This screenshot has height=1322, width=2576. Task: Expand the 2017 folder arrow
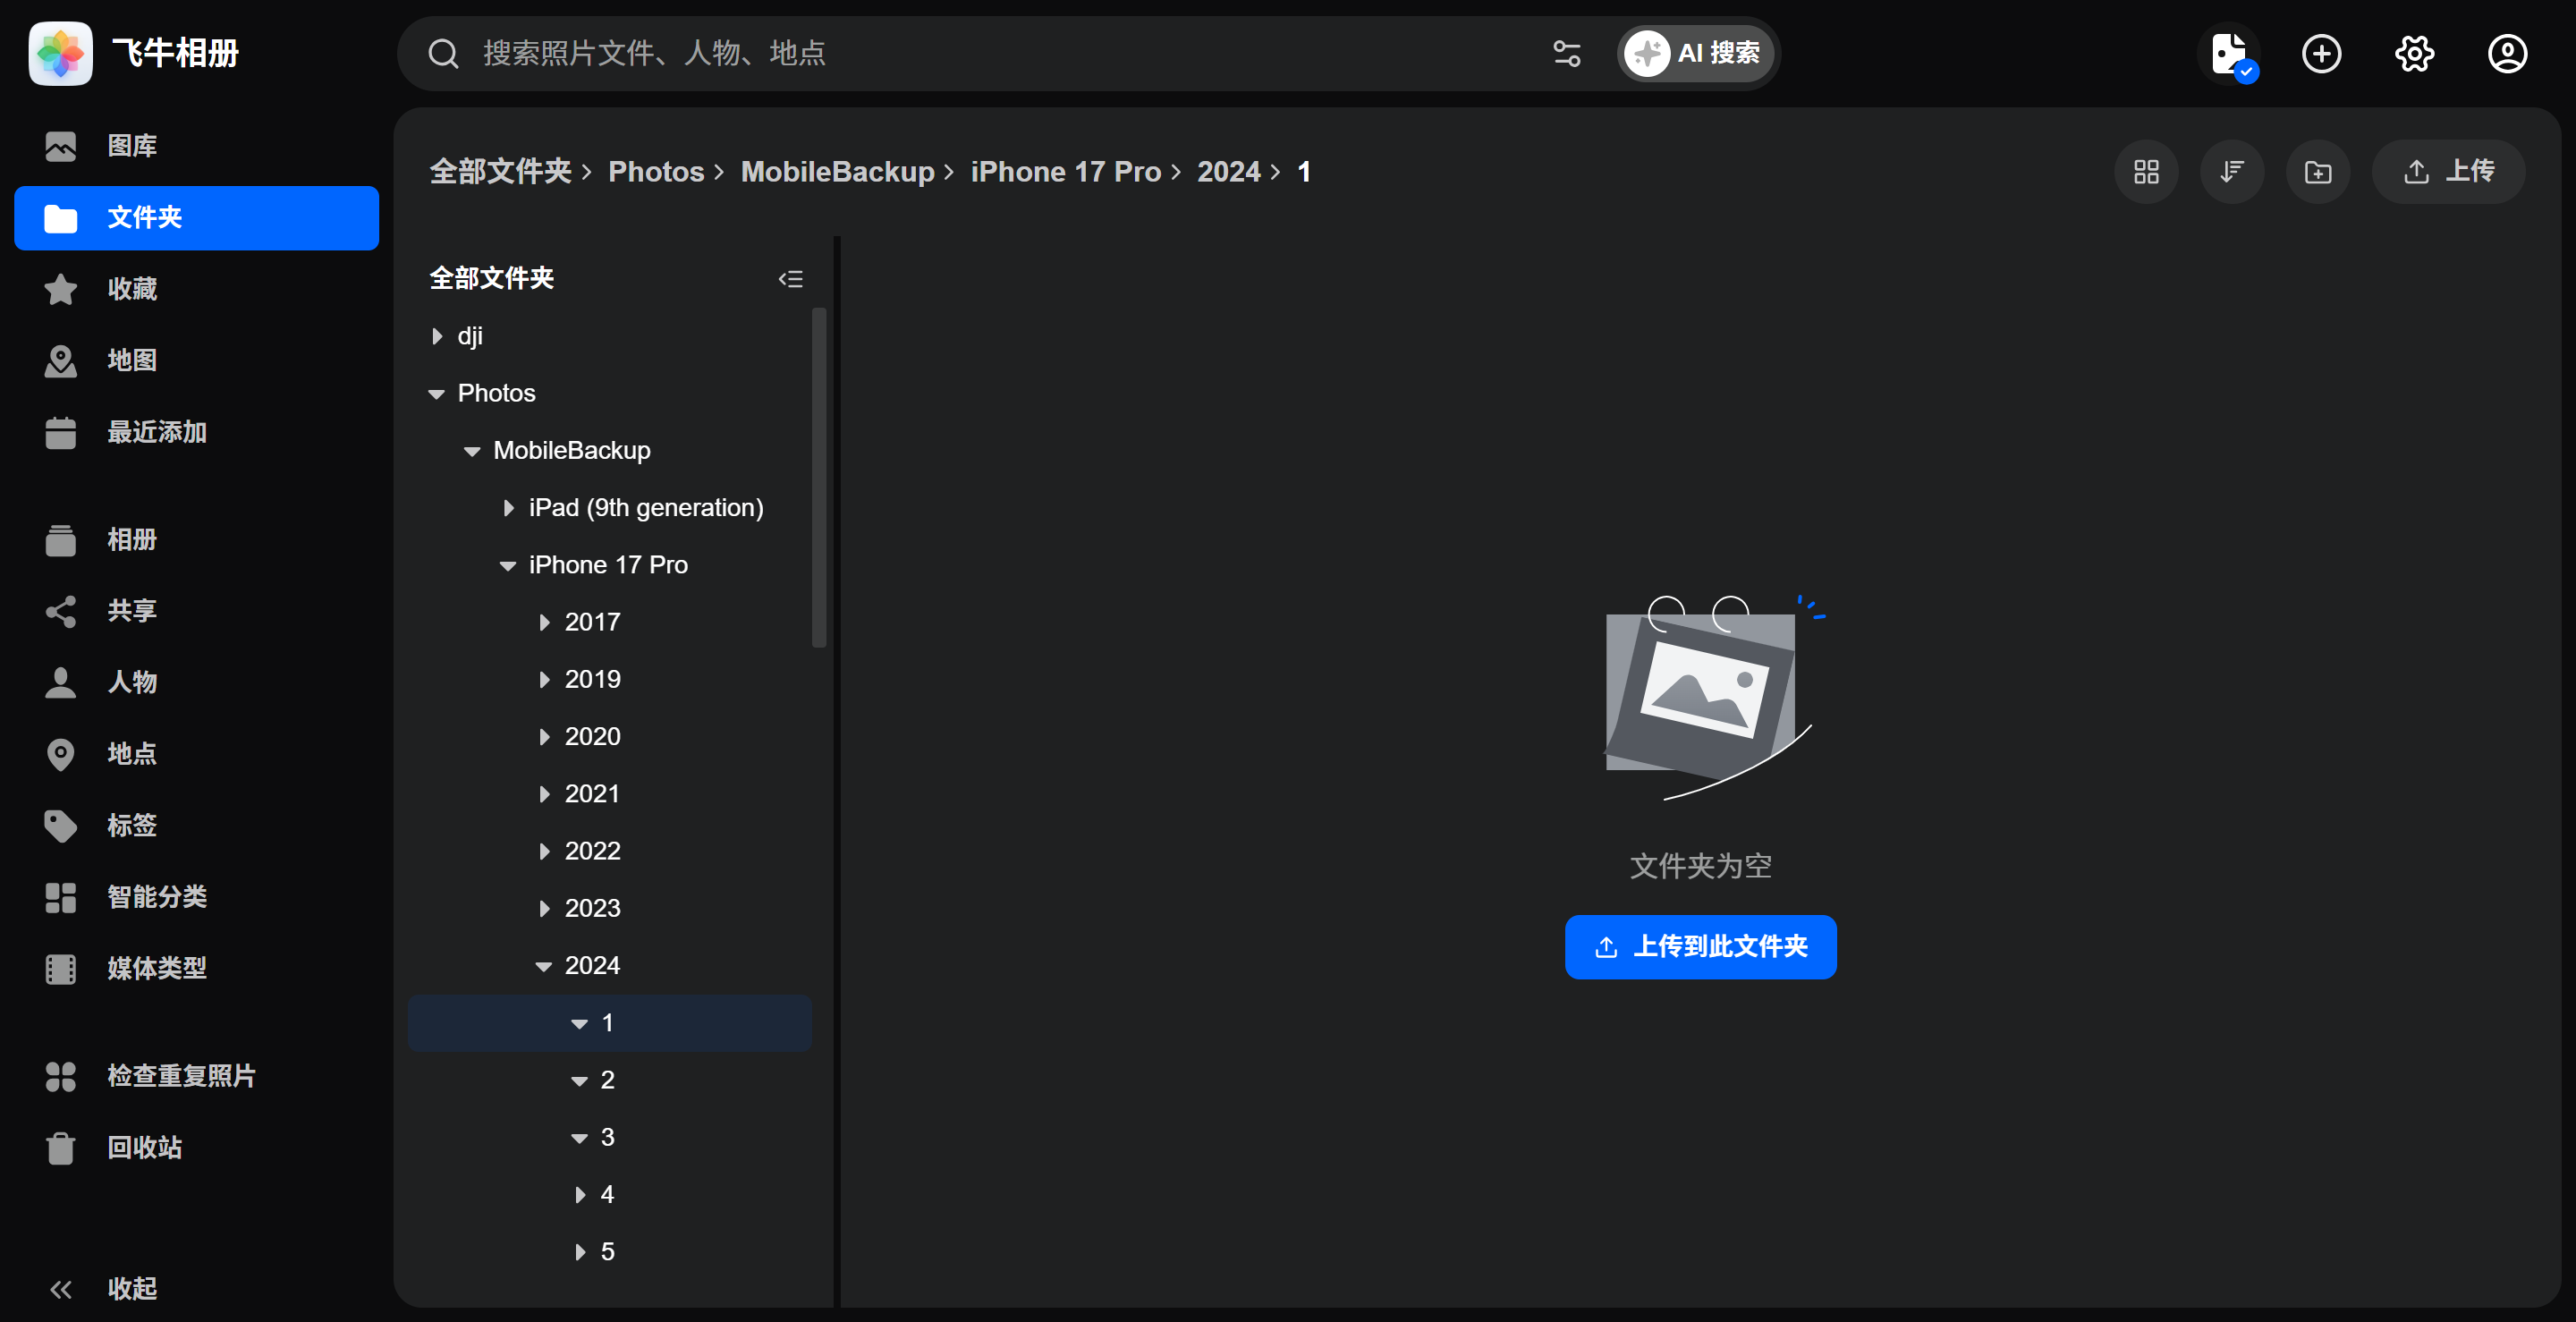(x=545, y=623)
